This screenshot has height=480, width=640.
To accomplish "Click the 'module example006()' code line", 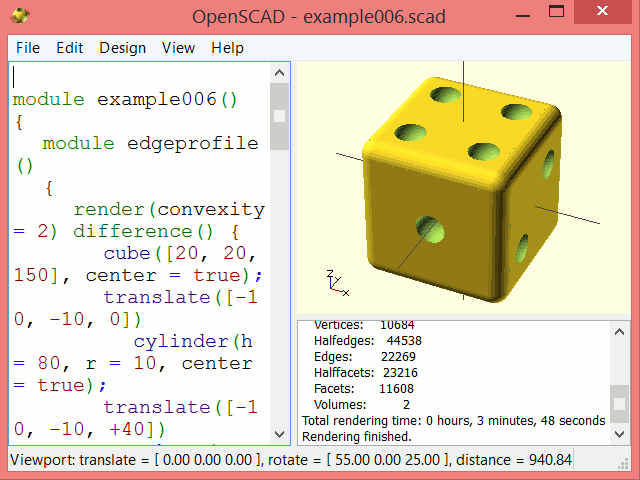I will pos(125,99).
